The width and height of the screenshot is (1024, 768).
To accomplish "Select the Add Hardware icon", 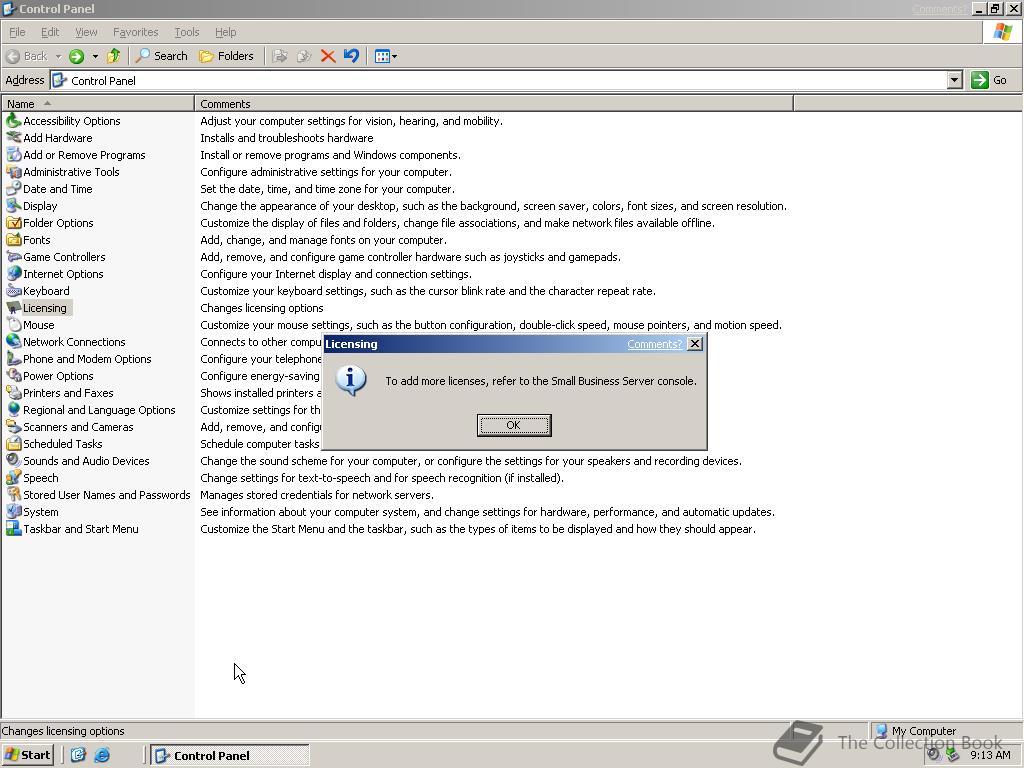I will pyautogui.click(x=13, y=138).
